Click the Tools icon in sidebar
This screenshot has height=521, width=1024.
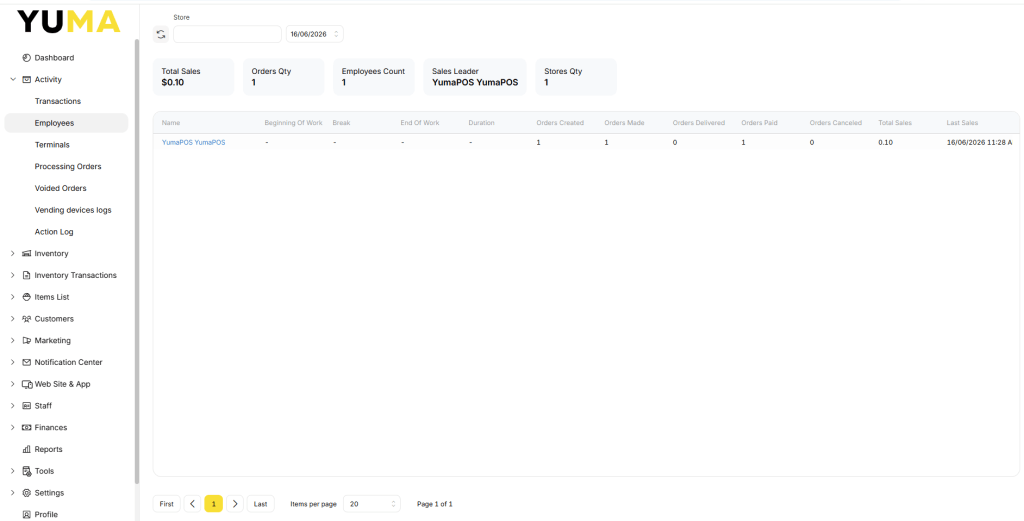click(27, 471)
